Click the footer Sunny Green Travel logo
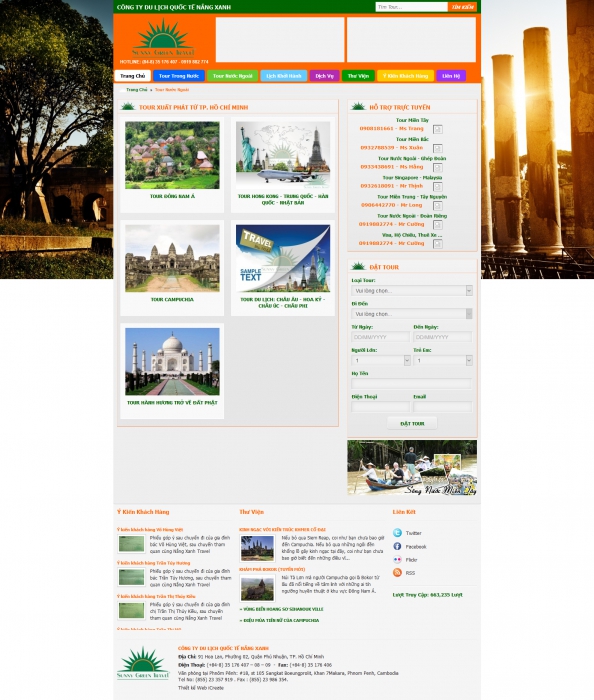Screen dimensions: 594x700 tap(143, 663)
